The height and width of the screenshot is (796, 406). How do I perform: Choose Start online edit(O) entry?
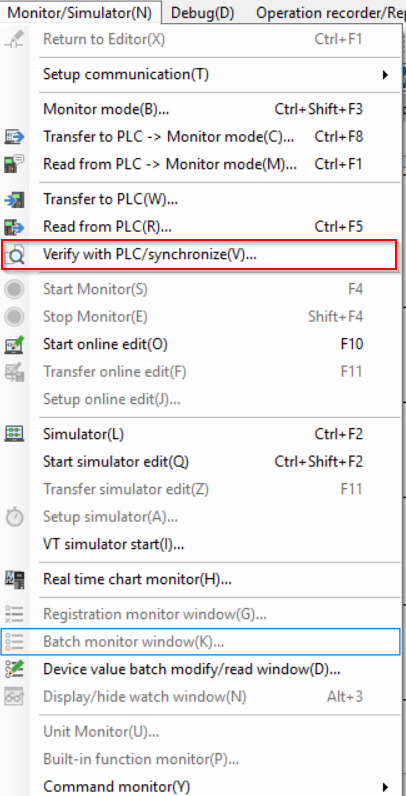[203, 345]
